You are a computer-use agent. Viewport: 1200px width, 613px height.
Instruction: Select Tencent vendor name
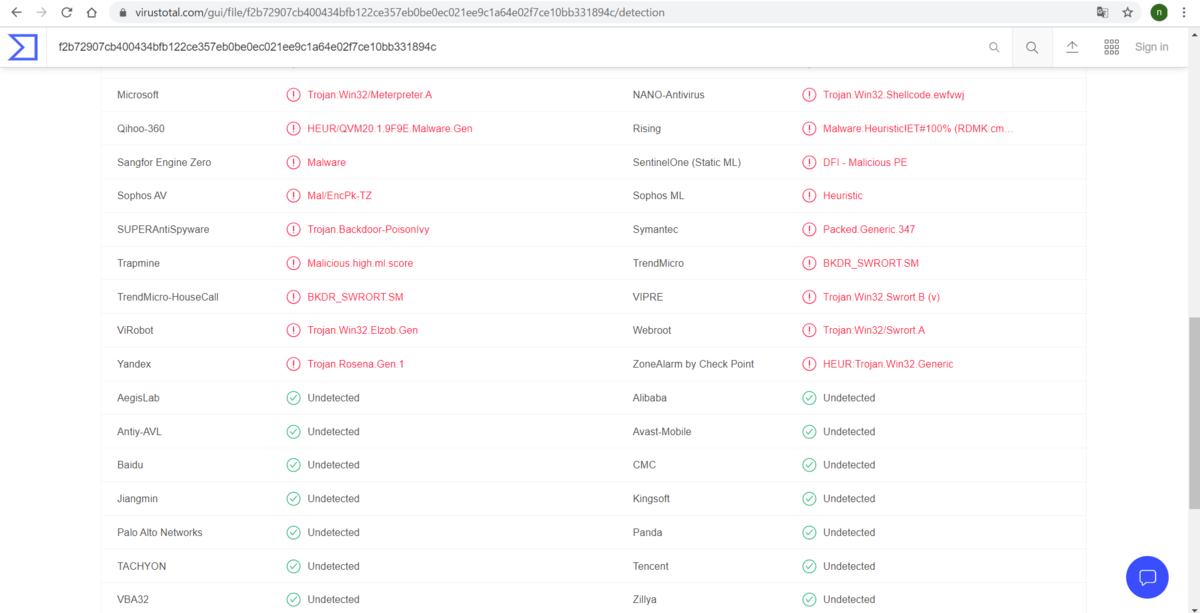(x=651, y=566)
